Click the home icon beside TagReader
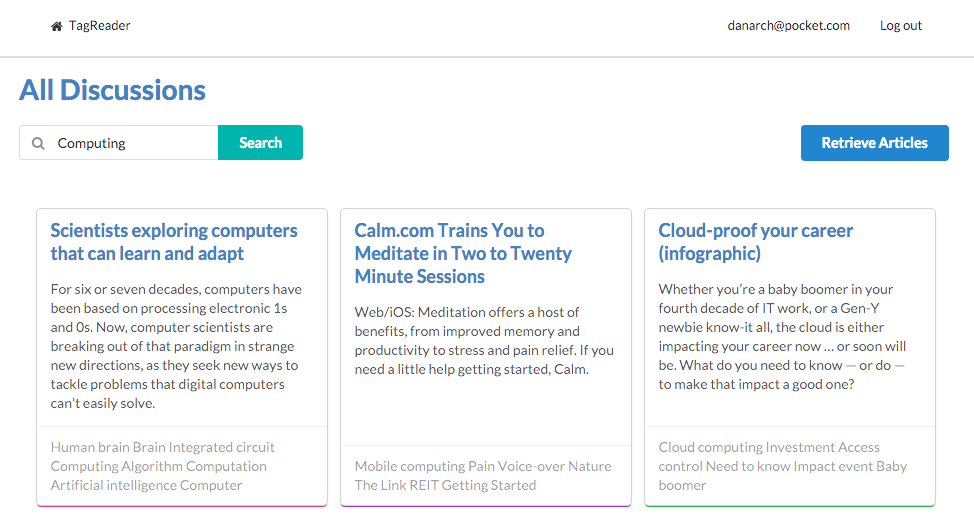Screen dimensions: 974x518 click(57, 26)
